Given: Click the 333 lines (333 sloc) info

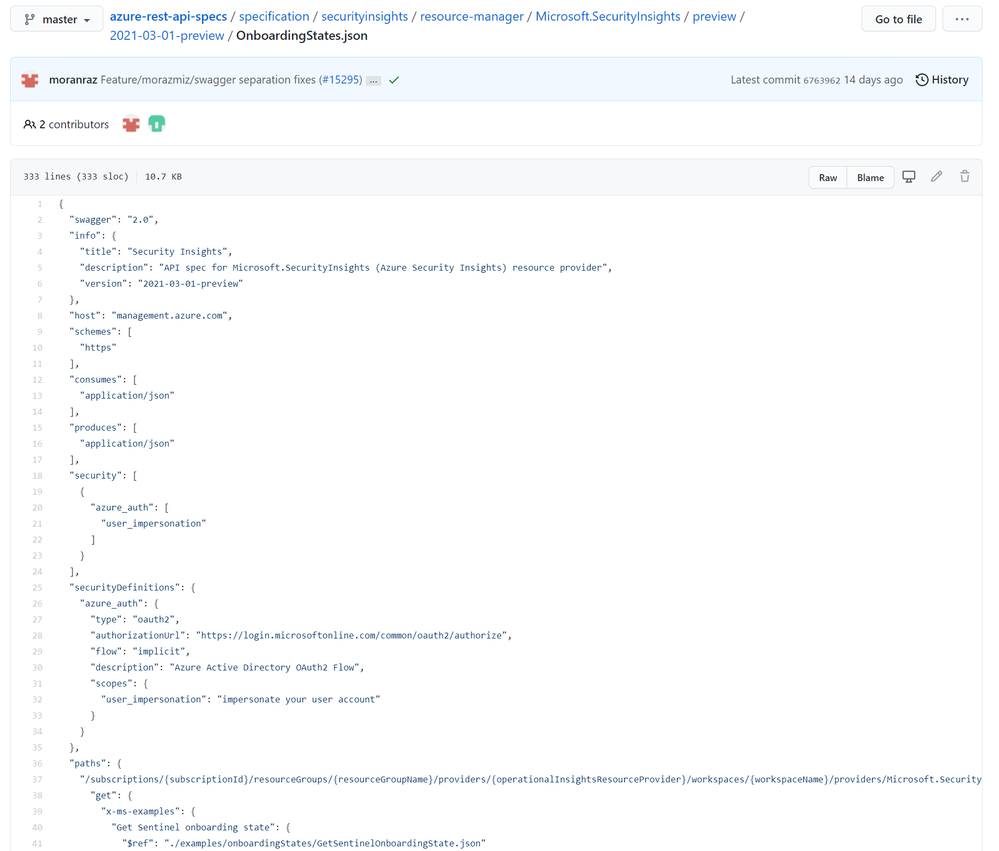Looking at the screenshot, I should pyautogui.click(x=76, y=177).
